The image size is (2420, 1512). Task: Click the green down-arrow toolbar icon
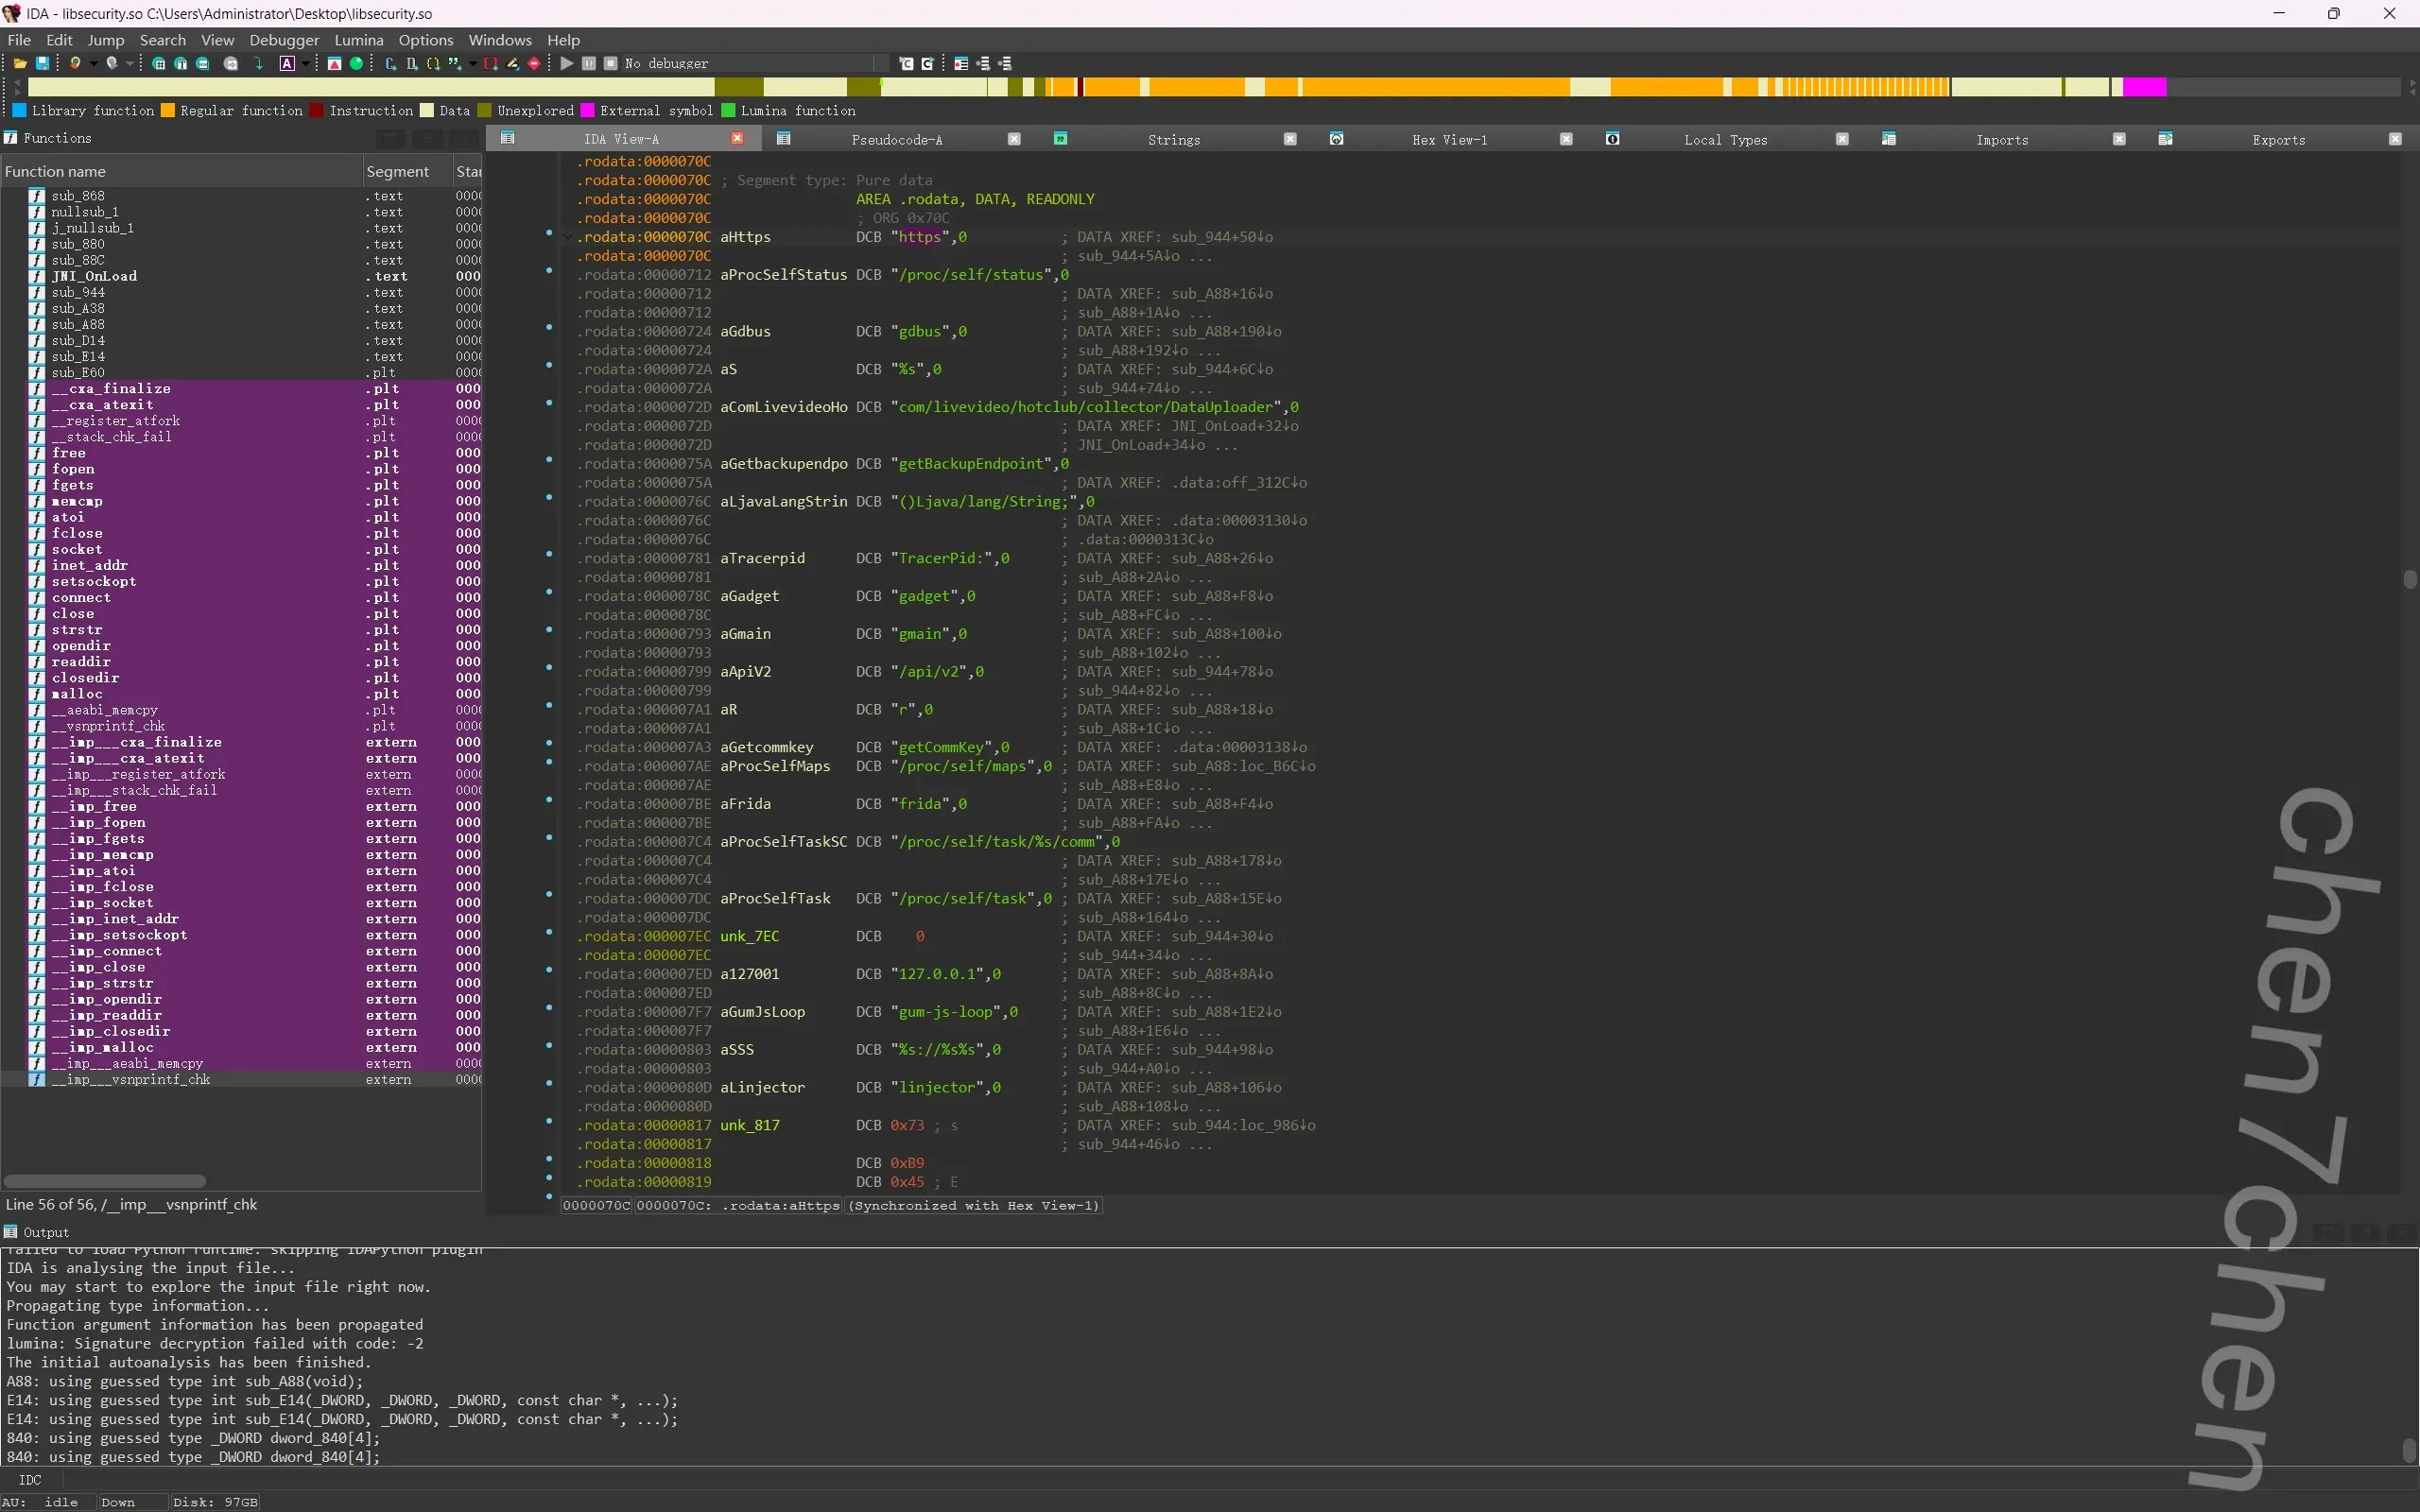pos(259,63)
